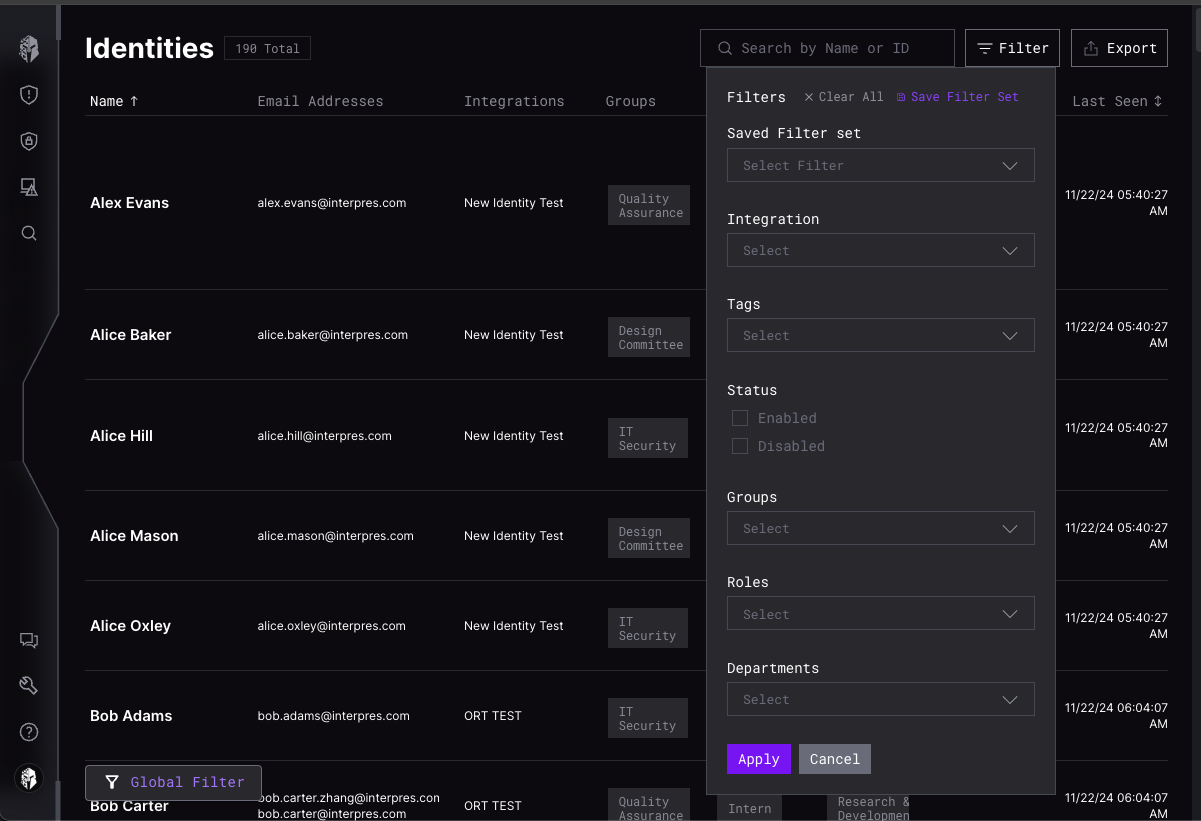The width and height of the screenshot is (1201, 821).
Task: Click the magnifier icon in the sidebar
Action: [29, 233]
